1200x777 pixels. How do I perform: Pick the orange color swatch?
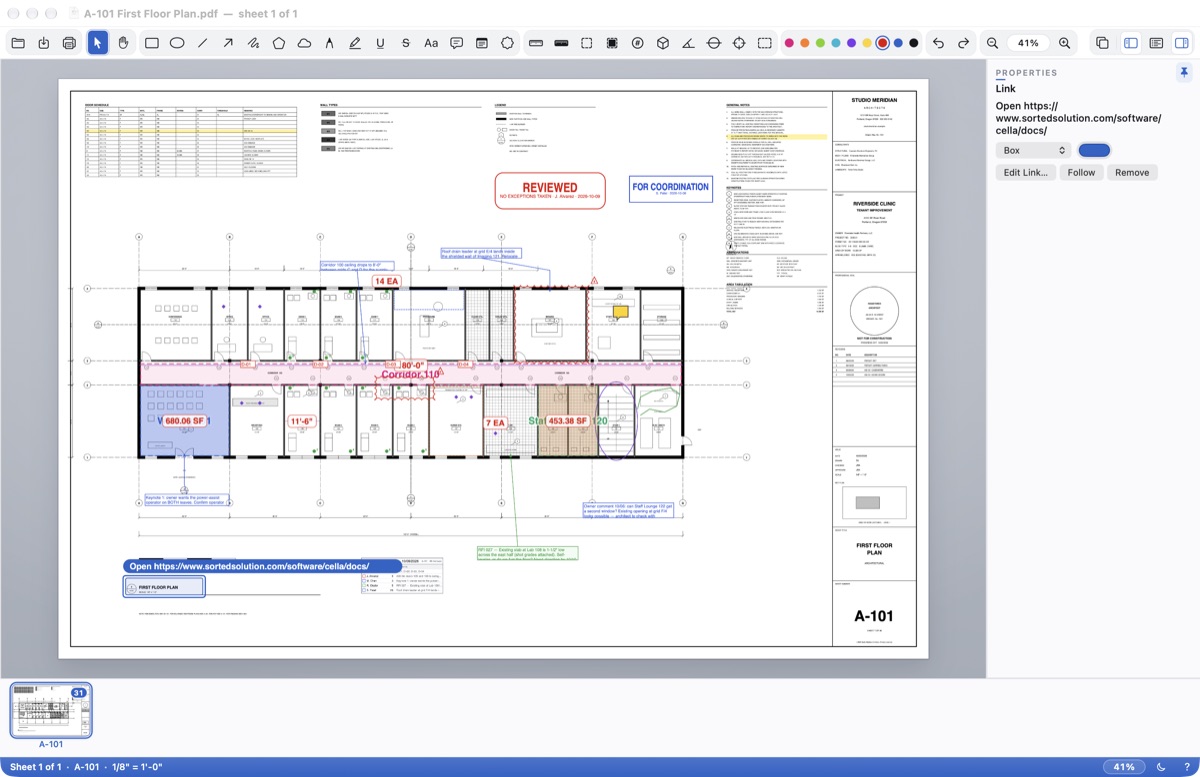pos(805,43)
